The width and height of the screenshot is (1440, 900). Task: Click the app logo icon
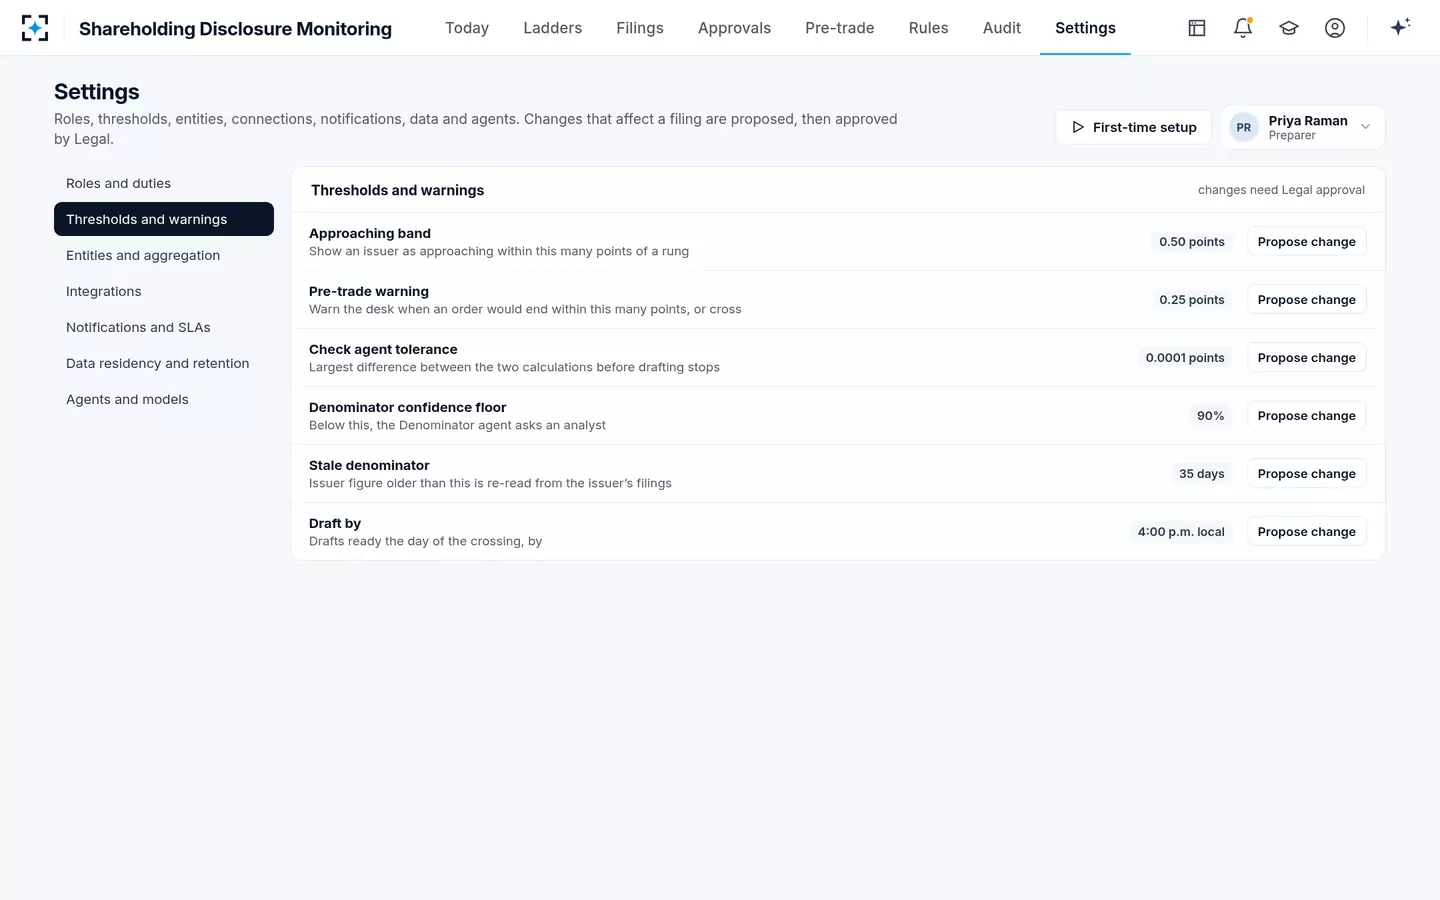click(35, 28)
